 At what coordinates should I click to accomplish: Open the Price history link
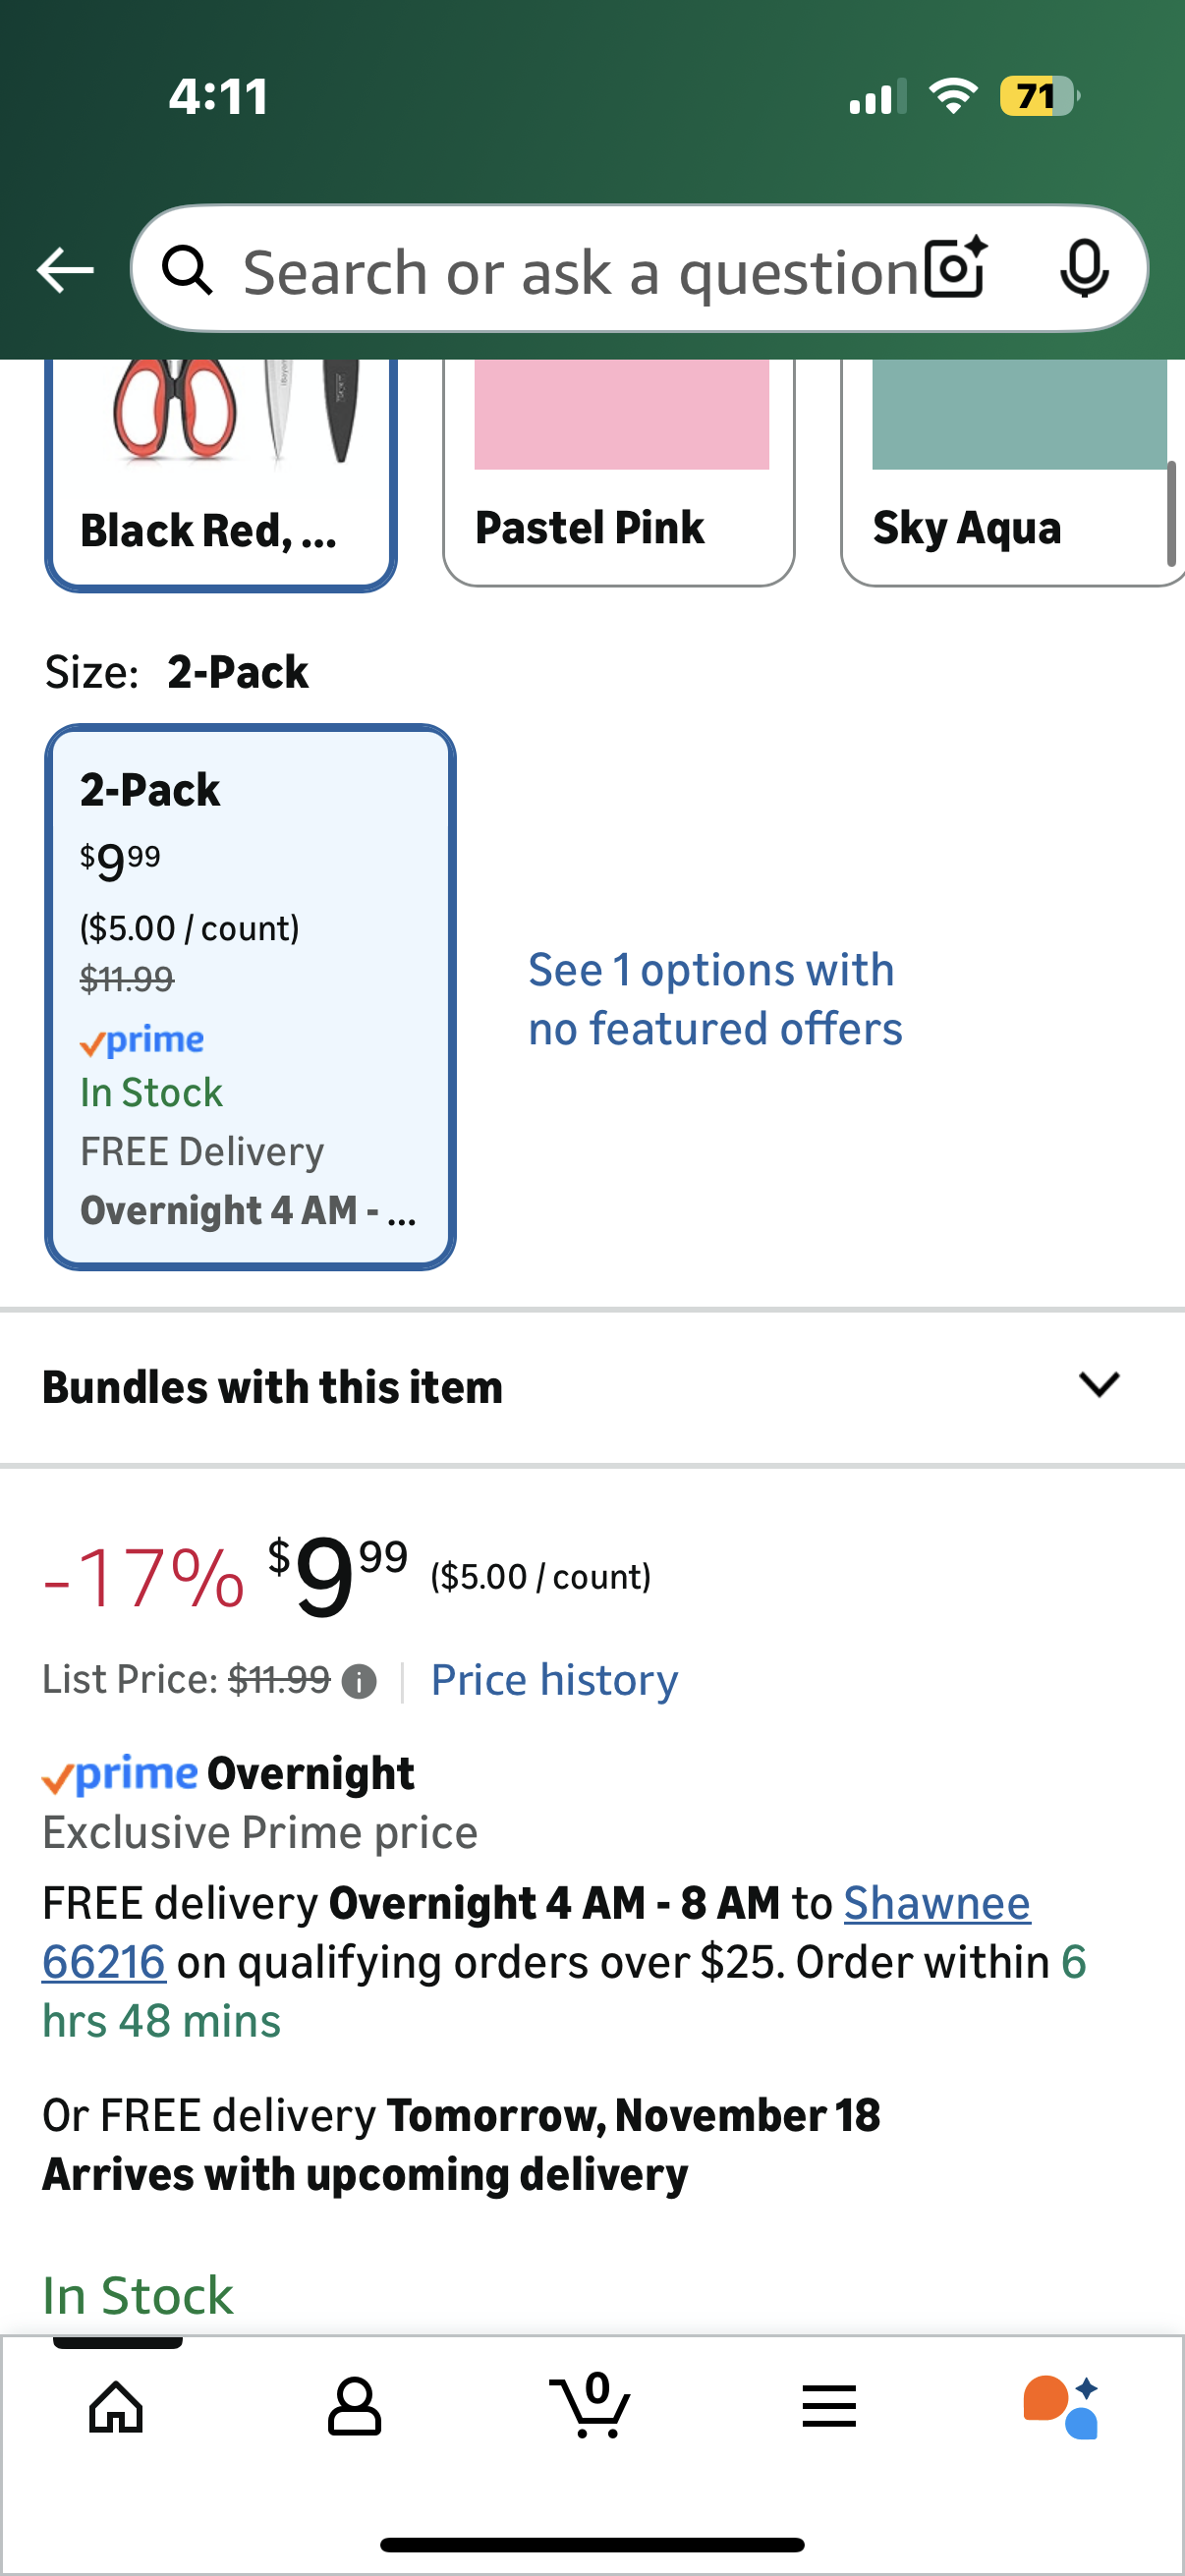[554, 1680]
